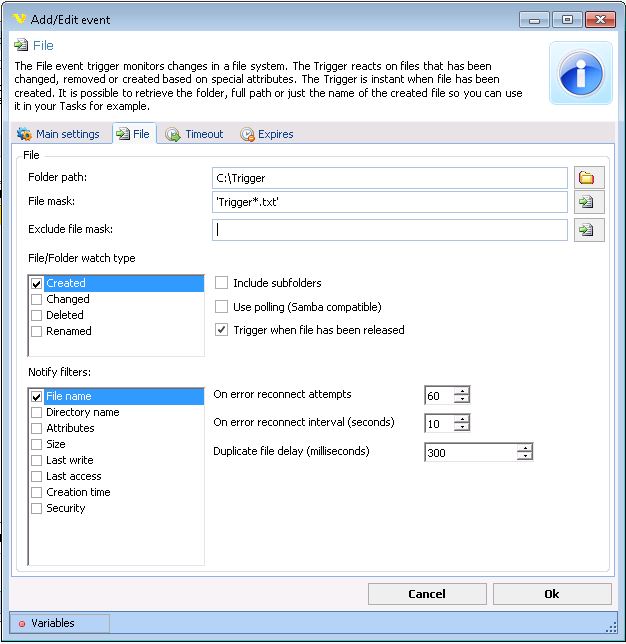Click the red Variables icon in status bar
The height and width of the screenshot is (644, 626).
22,624
